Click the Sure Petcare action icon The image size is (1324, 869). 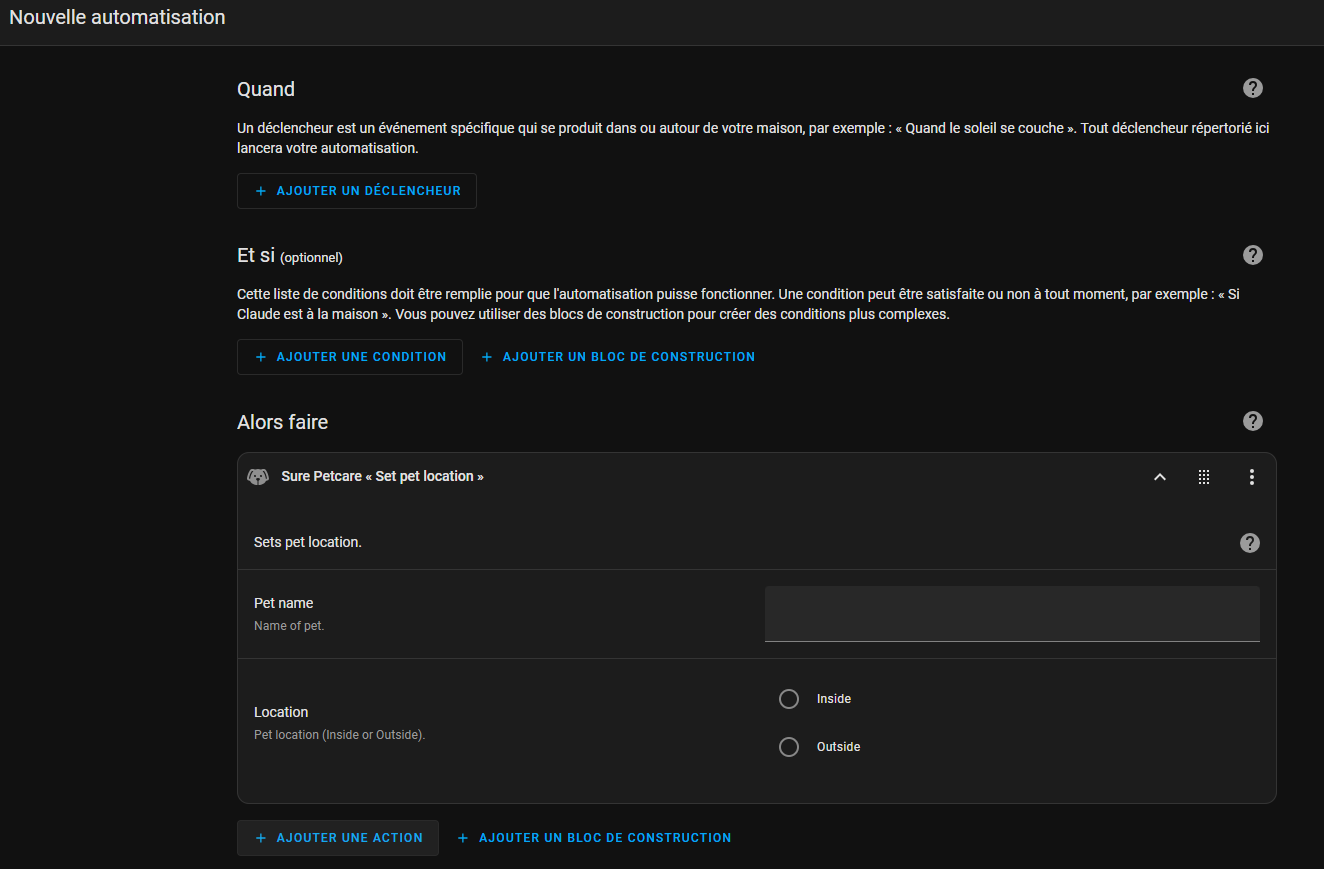(258, 477)
